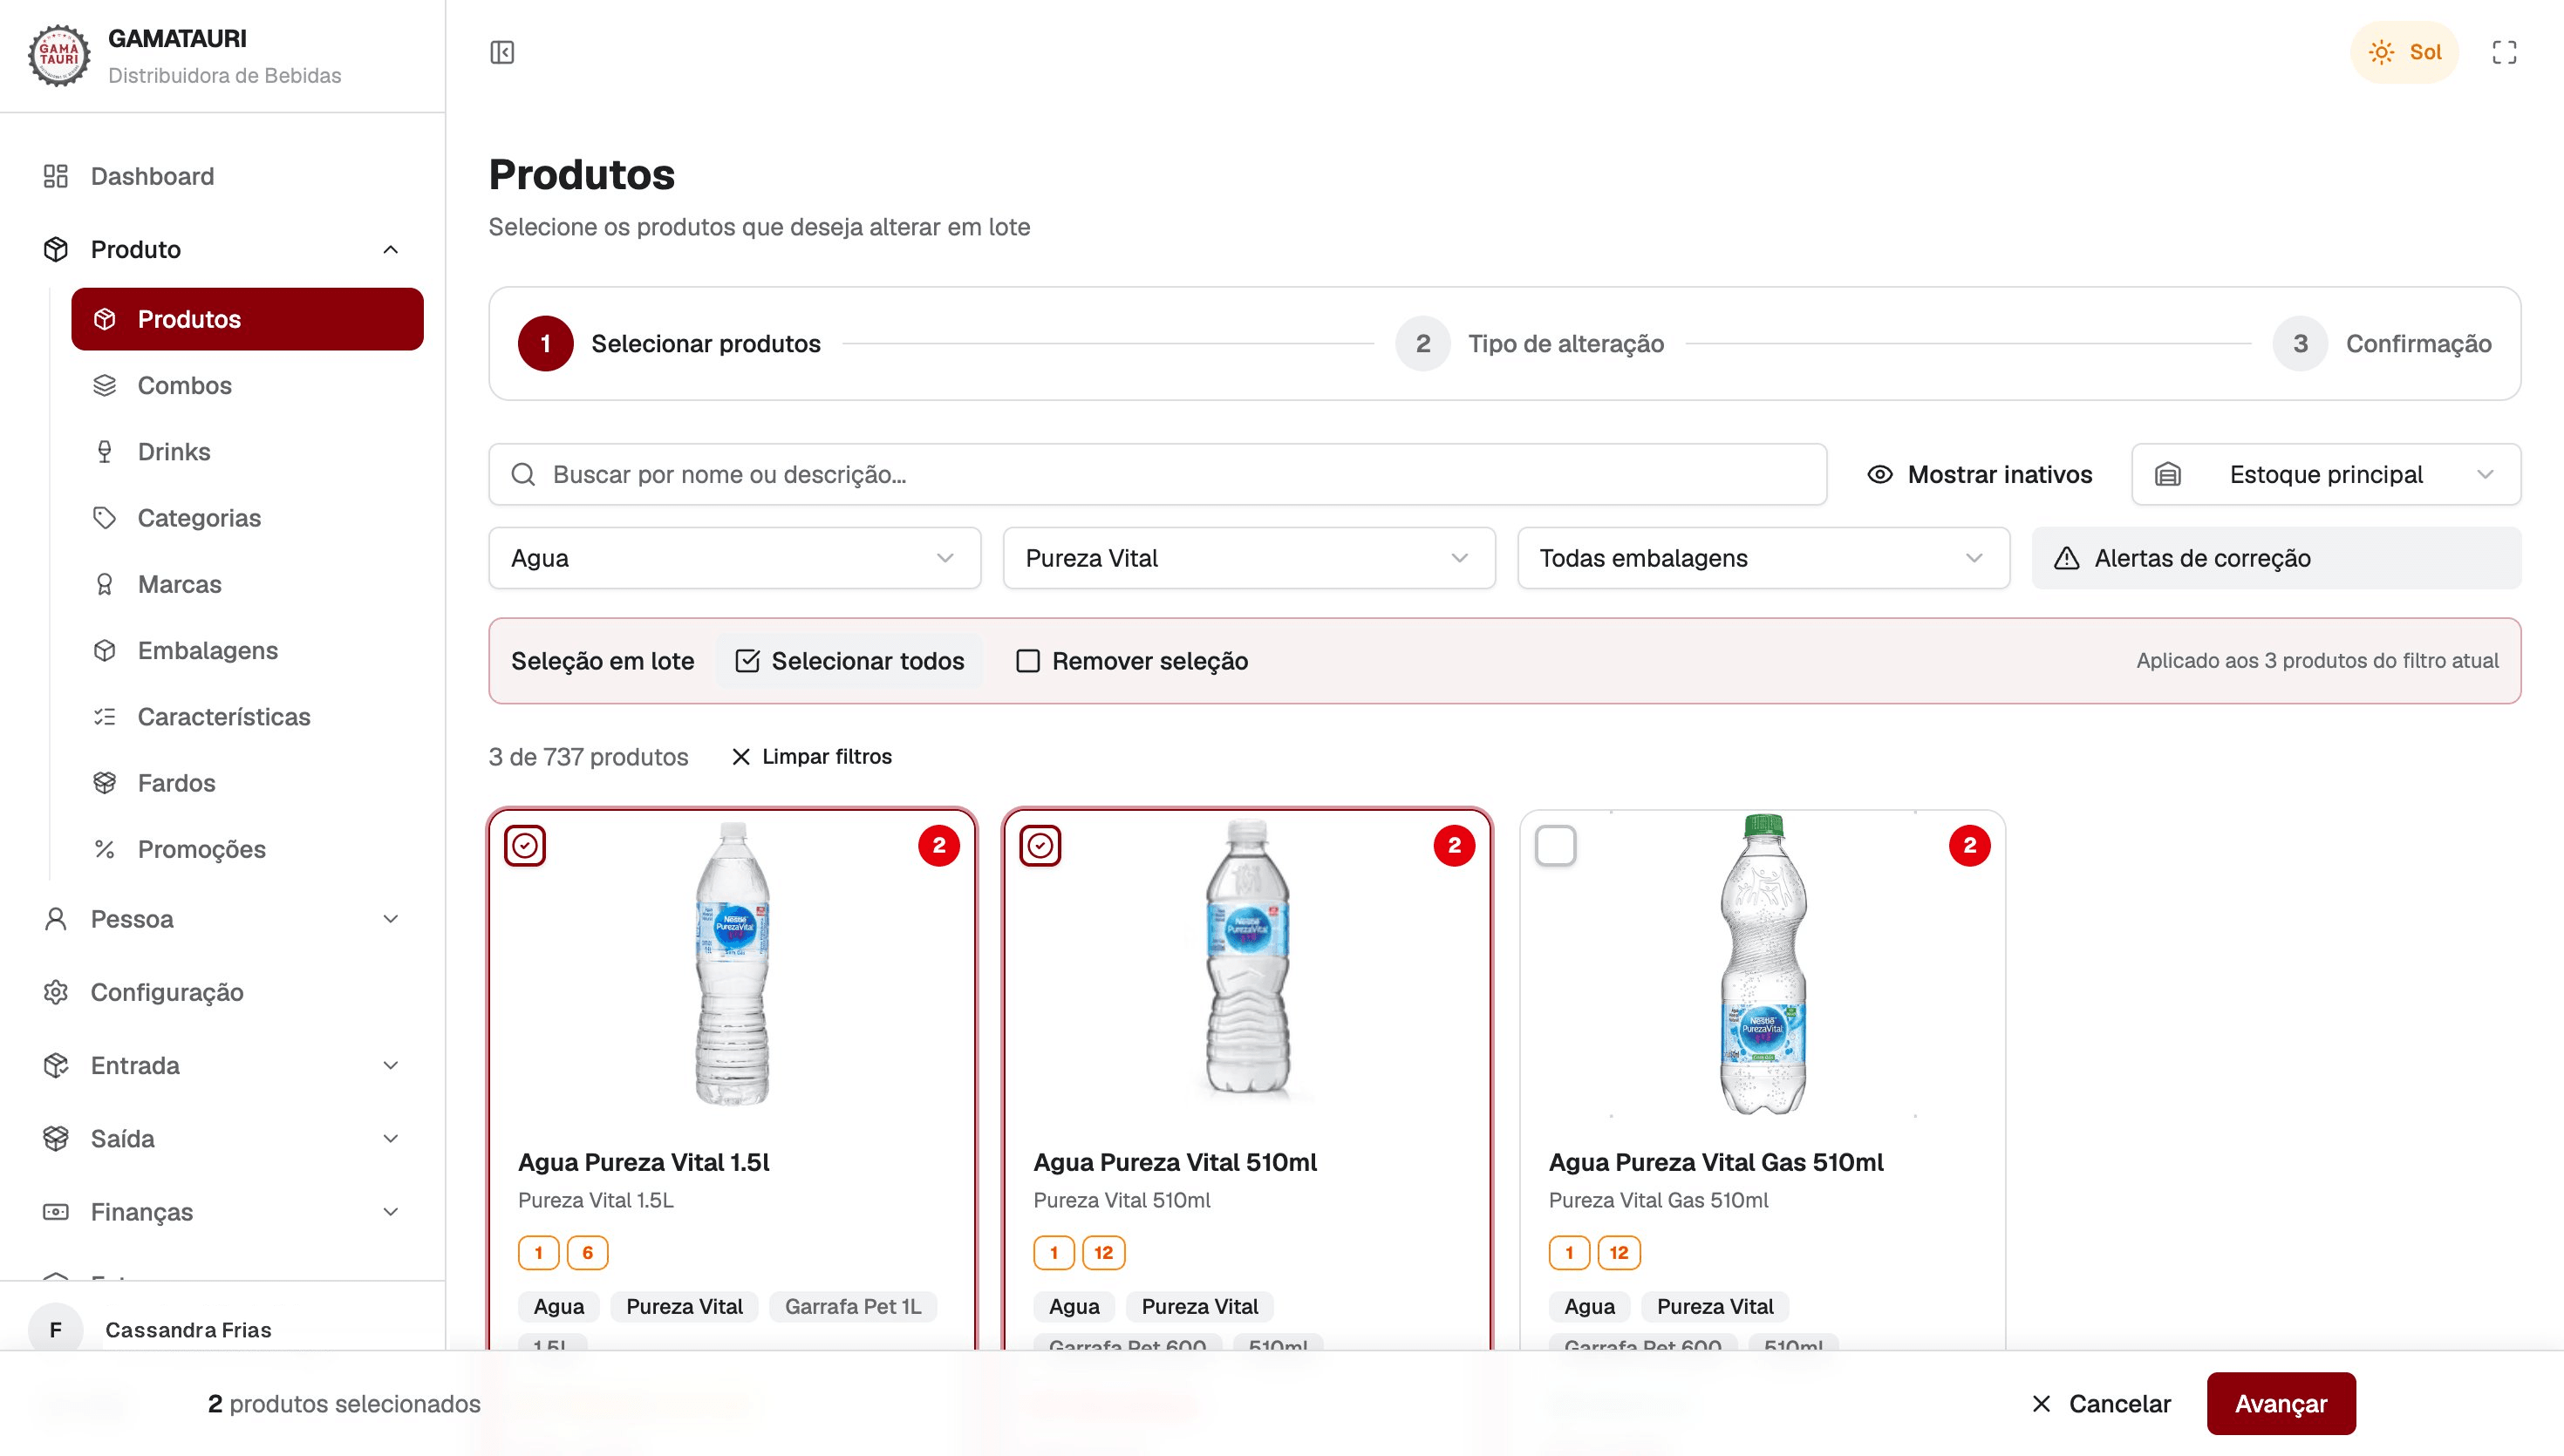Click red badge on Agua Pureza Vital 510ml card

tap(1454, 846)
